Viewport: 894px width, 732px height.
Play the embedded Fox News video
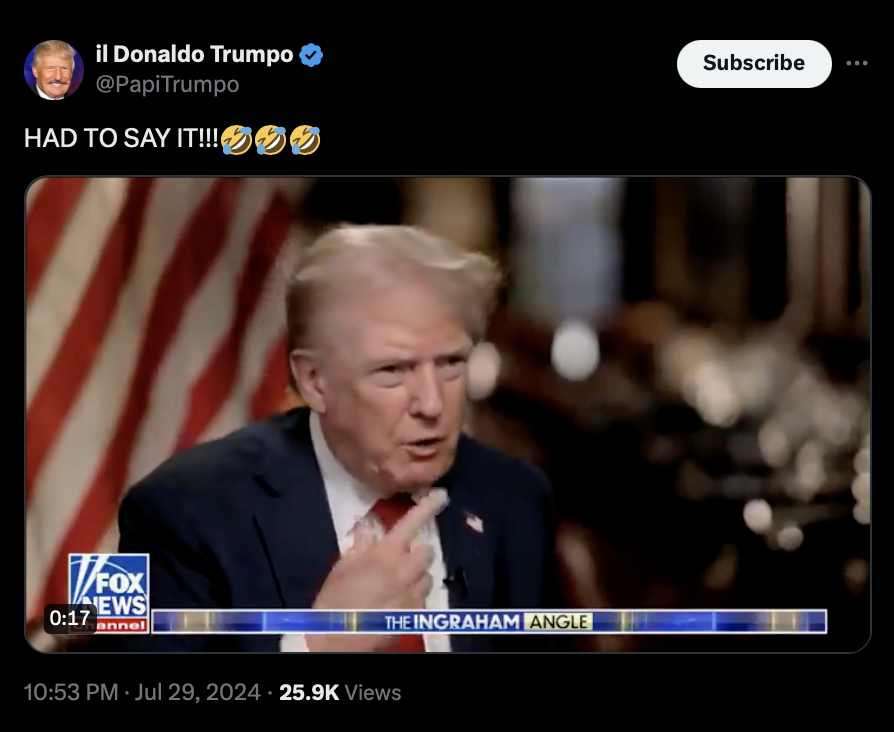pyautogui.click(x=448, y=414)
